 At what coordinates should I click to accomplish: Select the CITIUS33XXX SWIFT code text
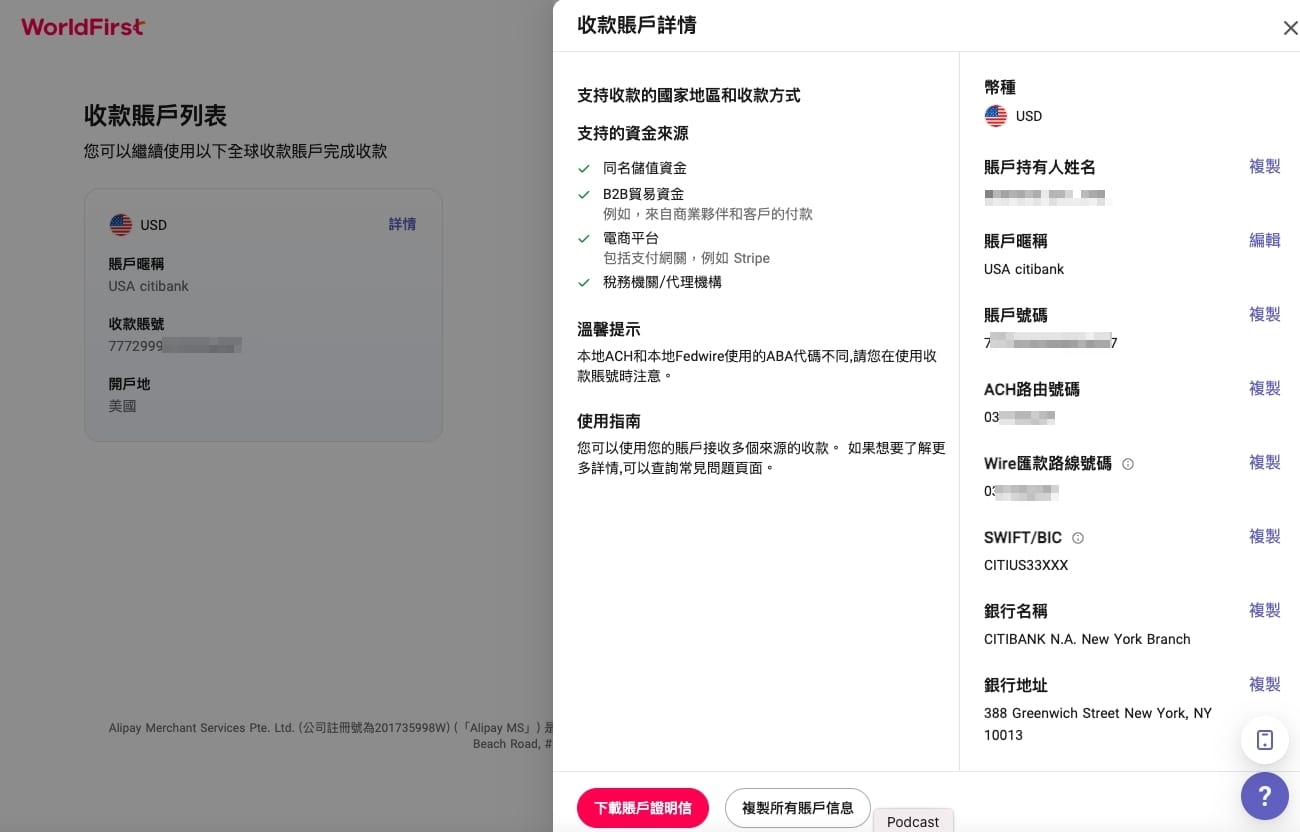pos(1026,565)
